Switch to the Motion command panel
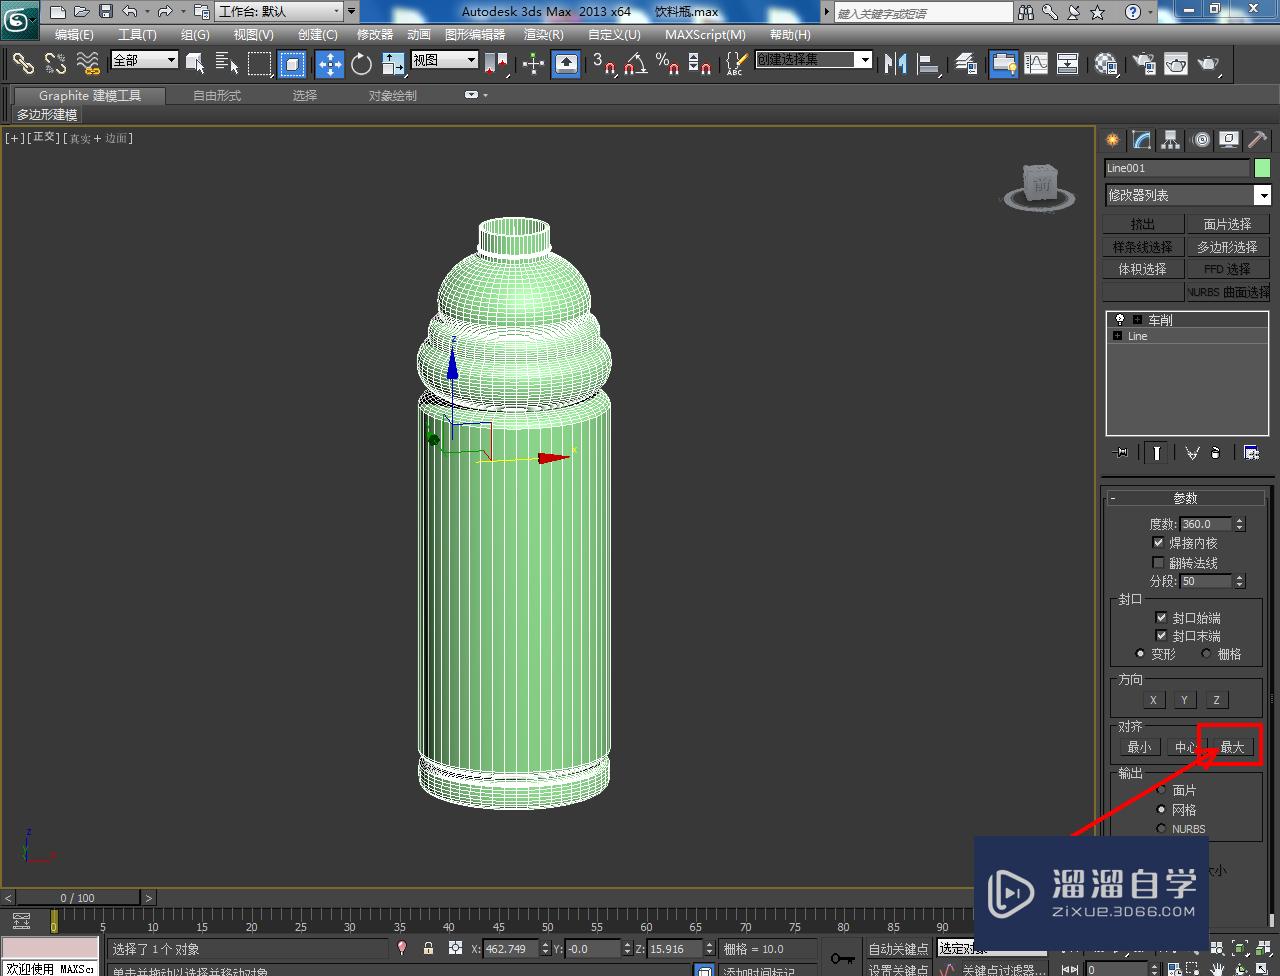The height and width of the screenshot is (976, 1280). click(1201, 140)
